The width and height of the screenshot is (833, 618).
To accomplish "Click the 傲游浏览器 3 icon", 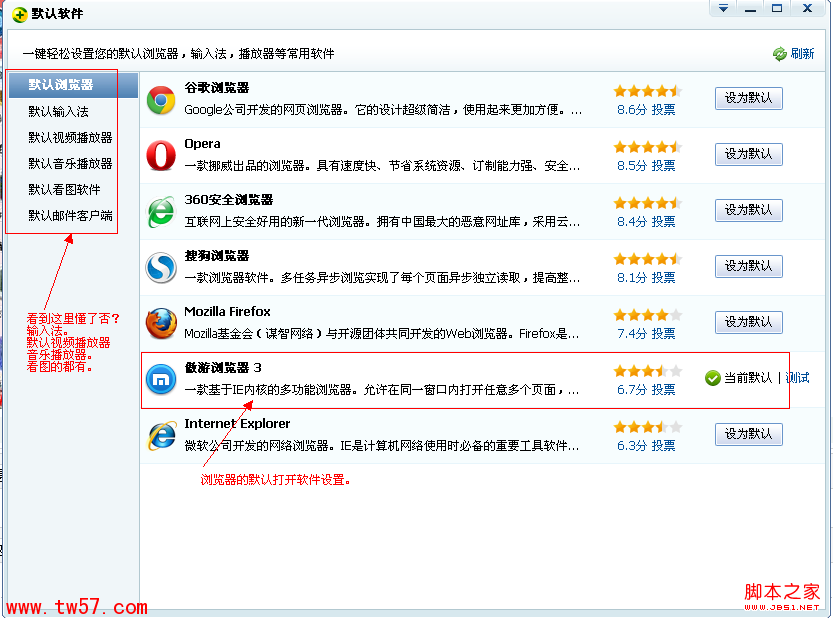I will coord(161,379).
